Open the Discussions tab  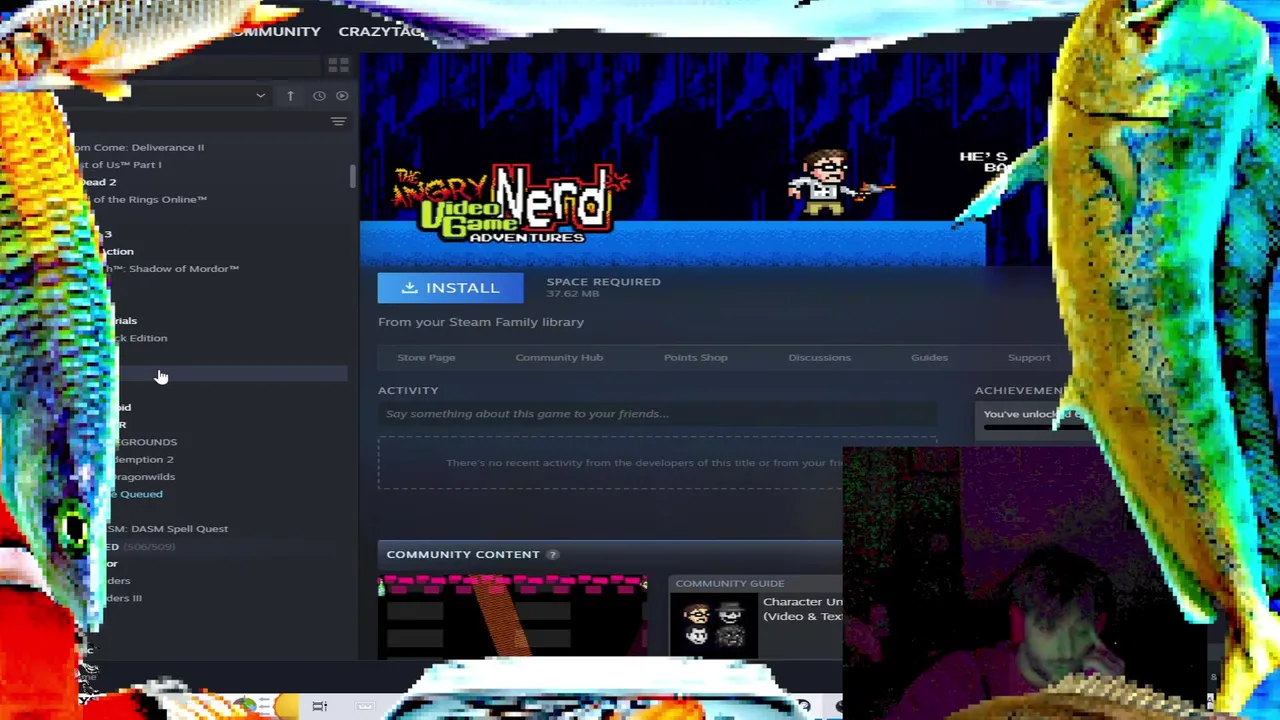point(819,357)
